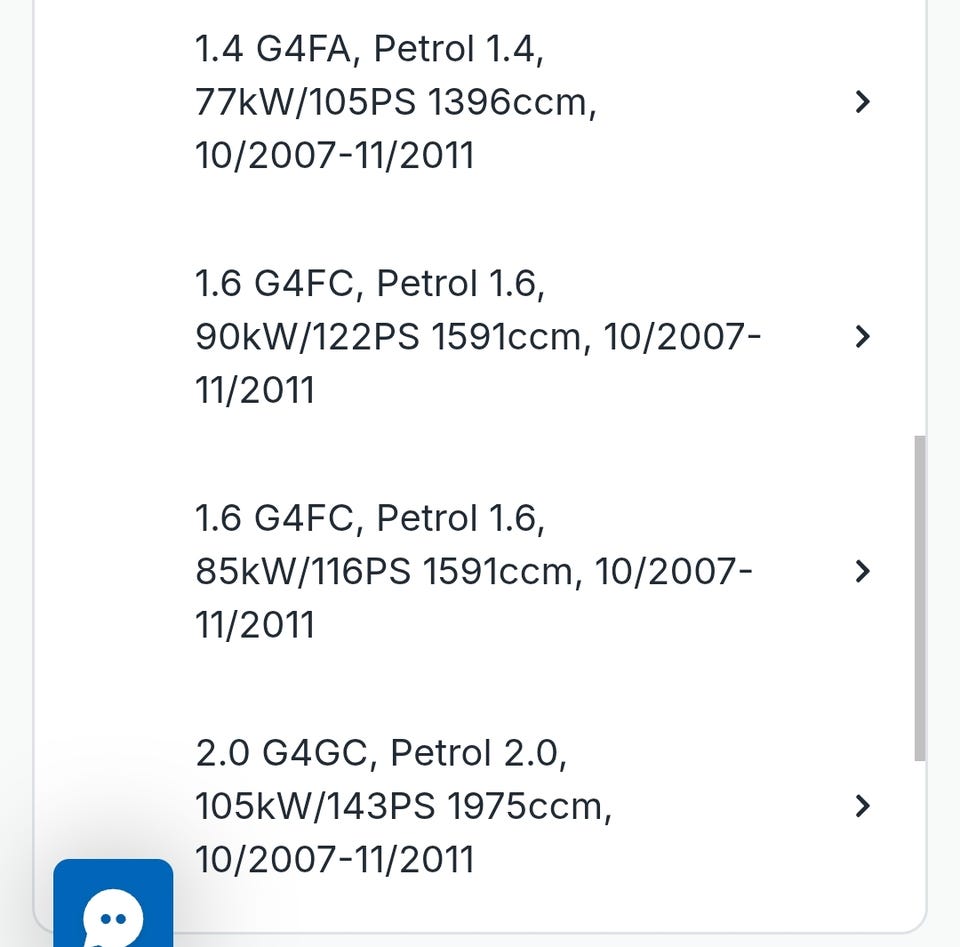Click scrollbar track above the grey thumb
960x947 pixels.
click(920, 220)
